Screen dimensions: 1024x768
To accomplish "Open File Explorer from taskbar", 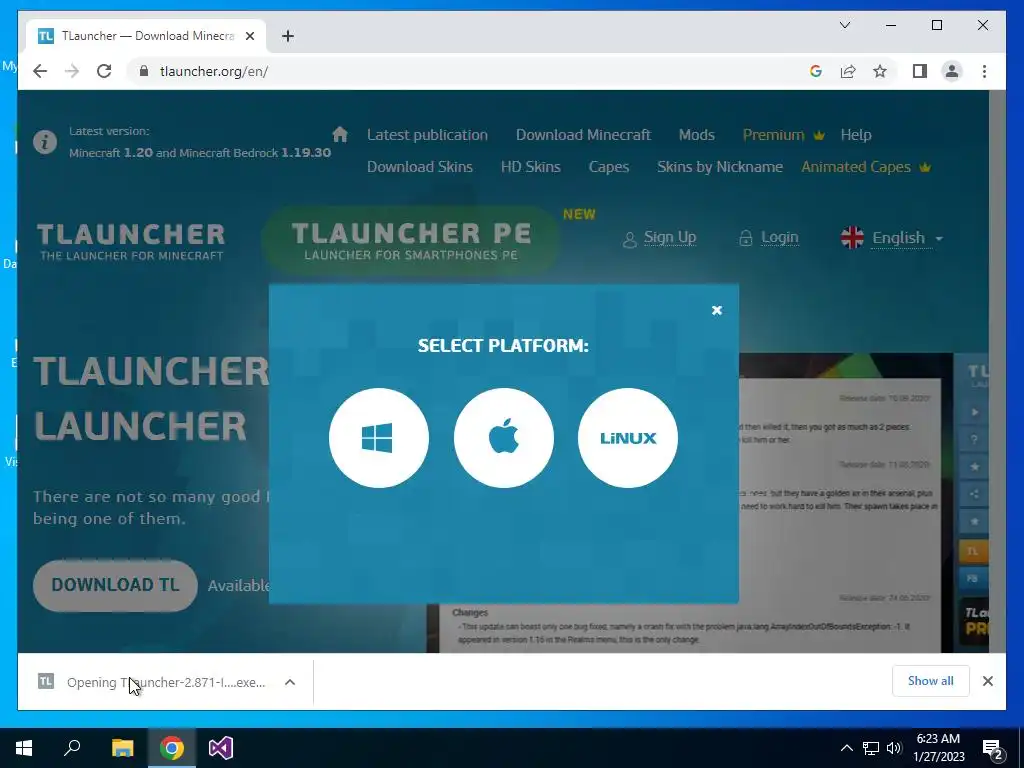I will [x=122, y=748].
